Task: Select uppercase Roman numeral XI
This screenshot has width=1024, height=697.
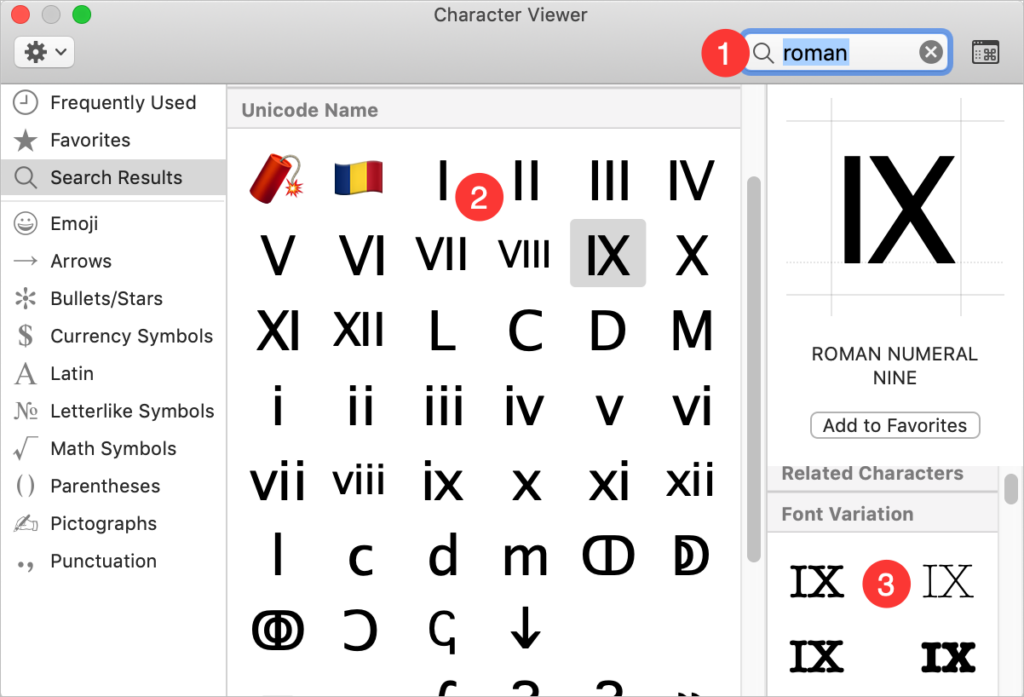Action: tap(278, 331)
